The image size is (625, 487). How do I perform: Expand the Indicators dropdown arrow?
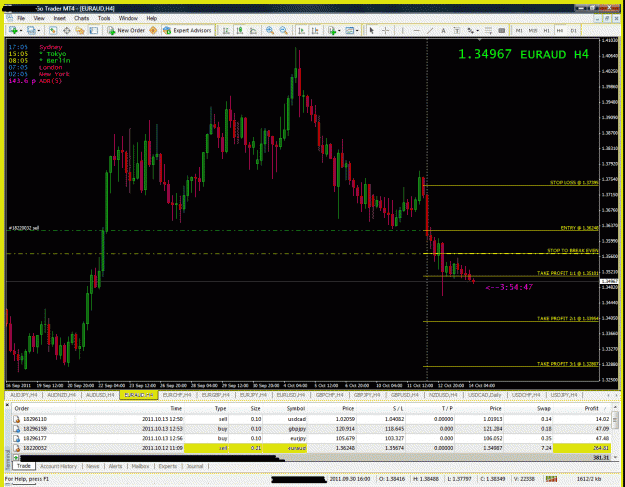pyautogui.click(x=339, y=31)
